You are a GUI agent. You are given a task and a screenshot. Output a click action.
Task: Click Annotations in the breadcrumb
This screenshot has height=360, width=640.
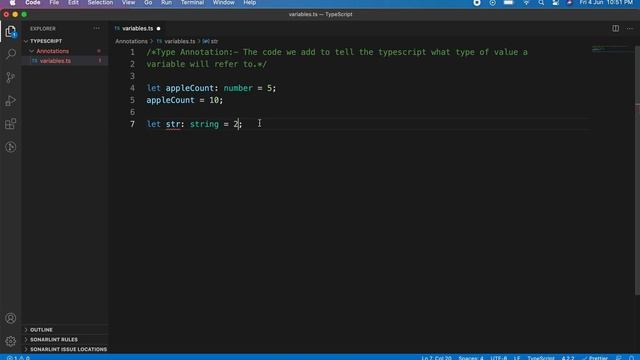pos(131,41)
